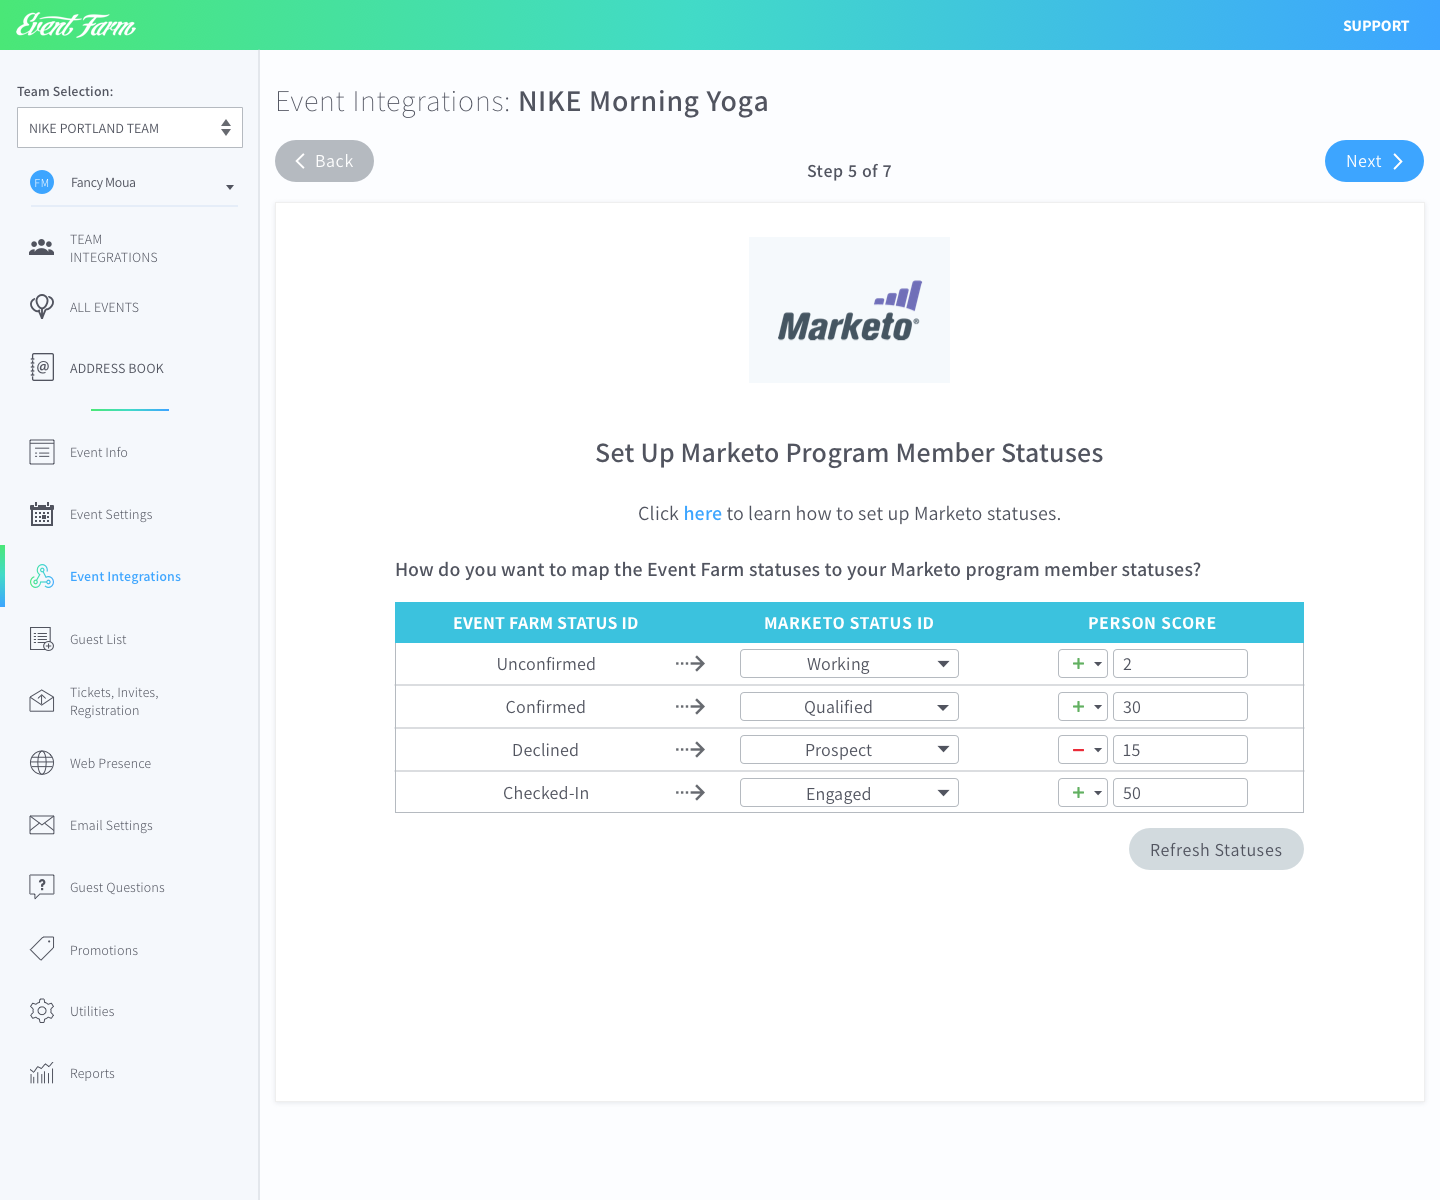Change the Checked-In score sign dropdown
This screenshot has height=1200, width=1440.
[x=1083, y=793]
